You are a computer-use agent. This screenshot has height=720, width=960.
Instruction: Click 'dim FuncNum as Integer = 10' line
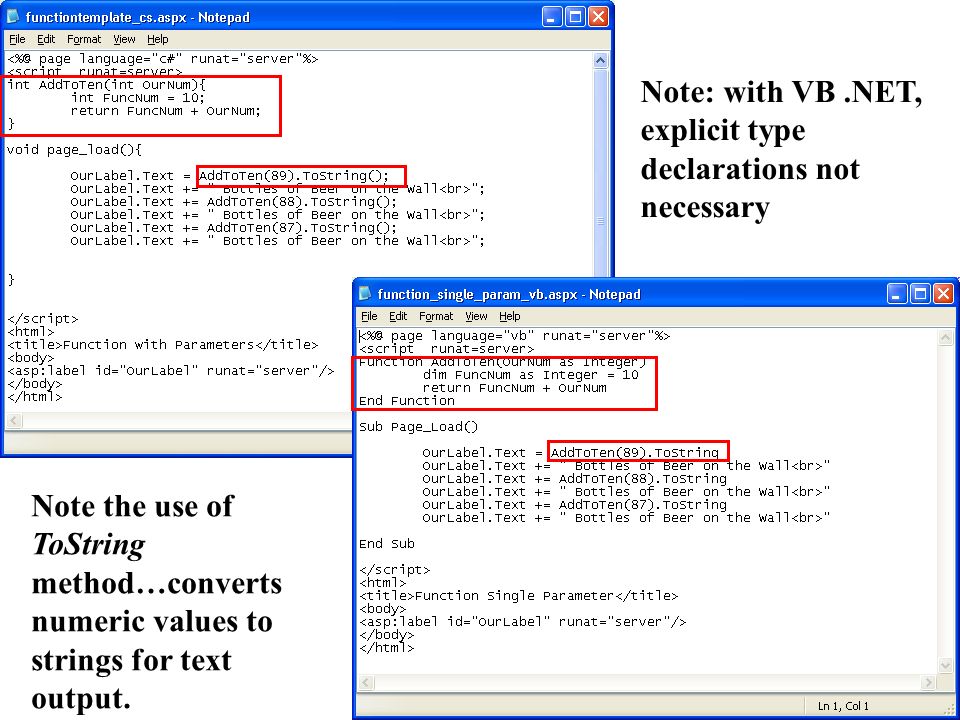530,375
